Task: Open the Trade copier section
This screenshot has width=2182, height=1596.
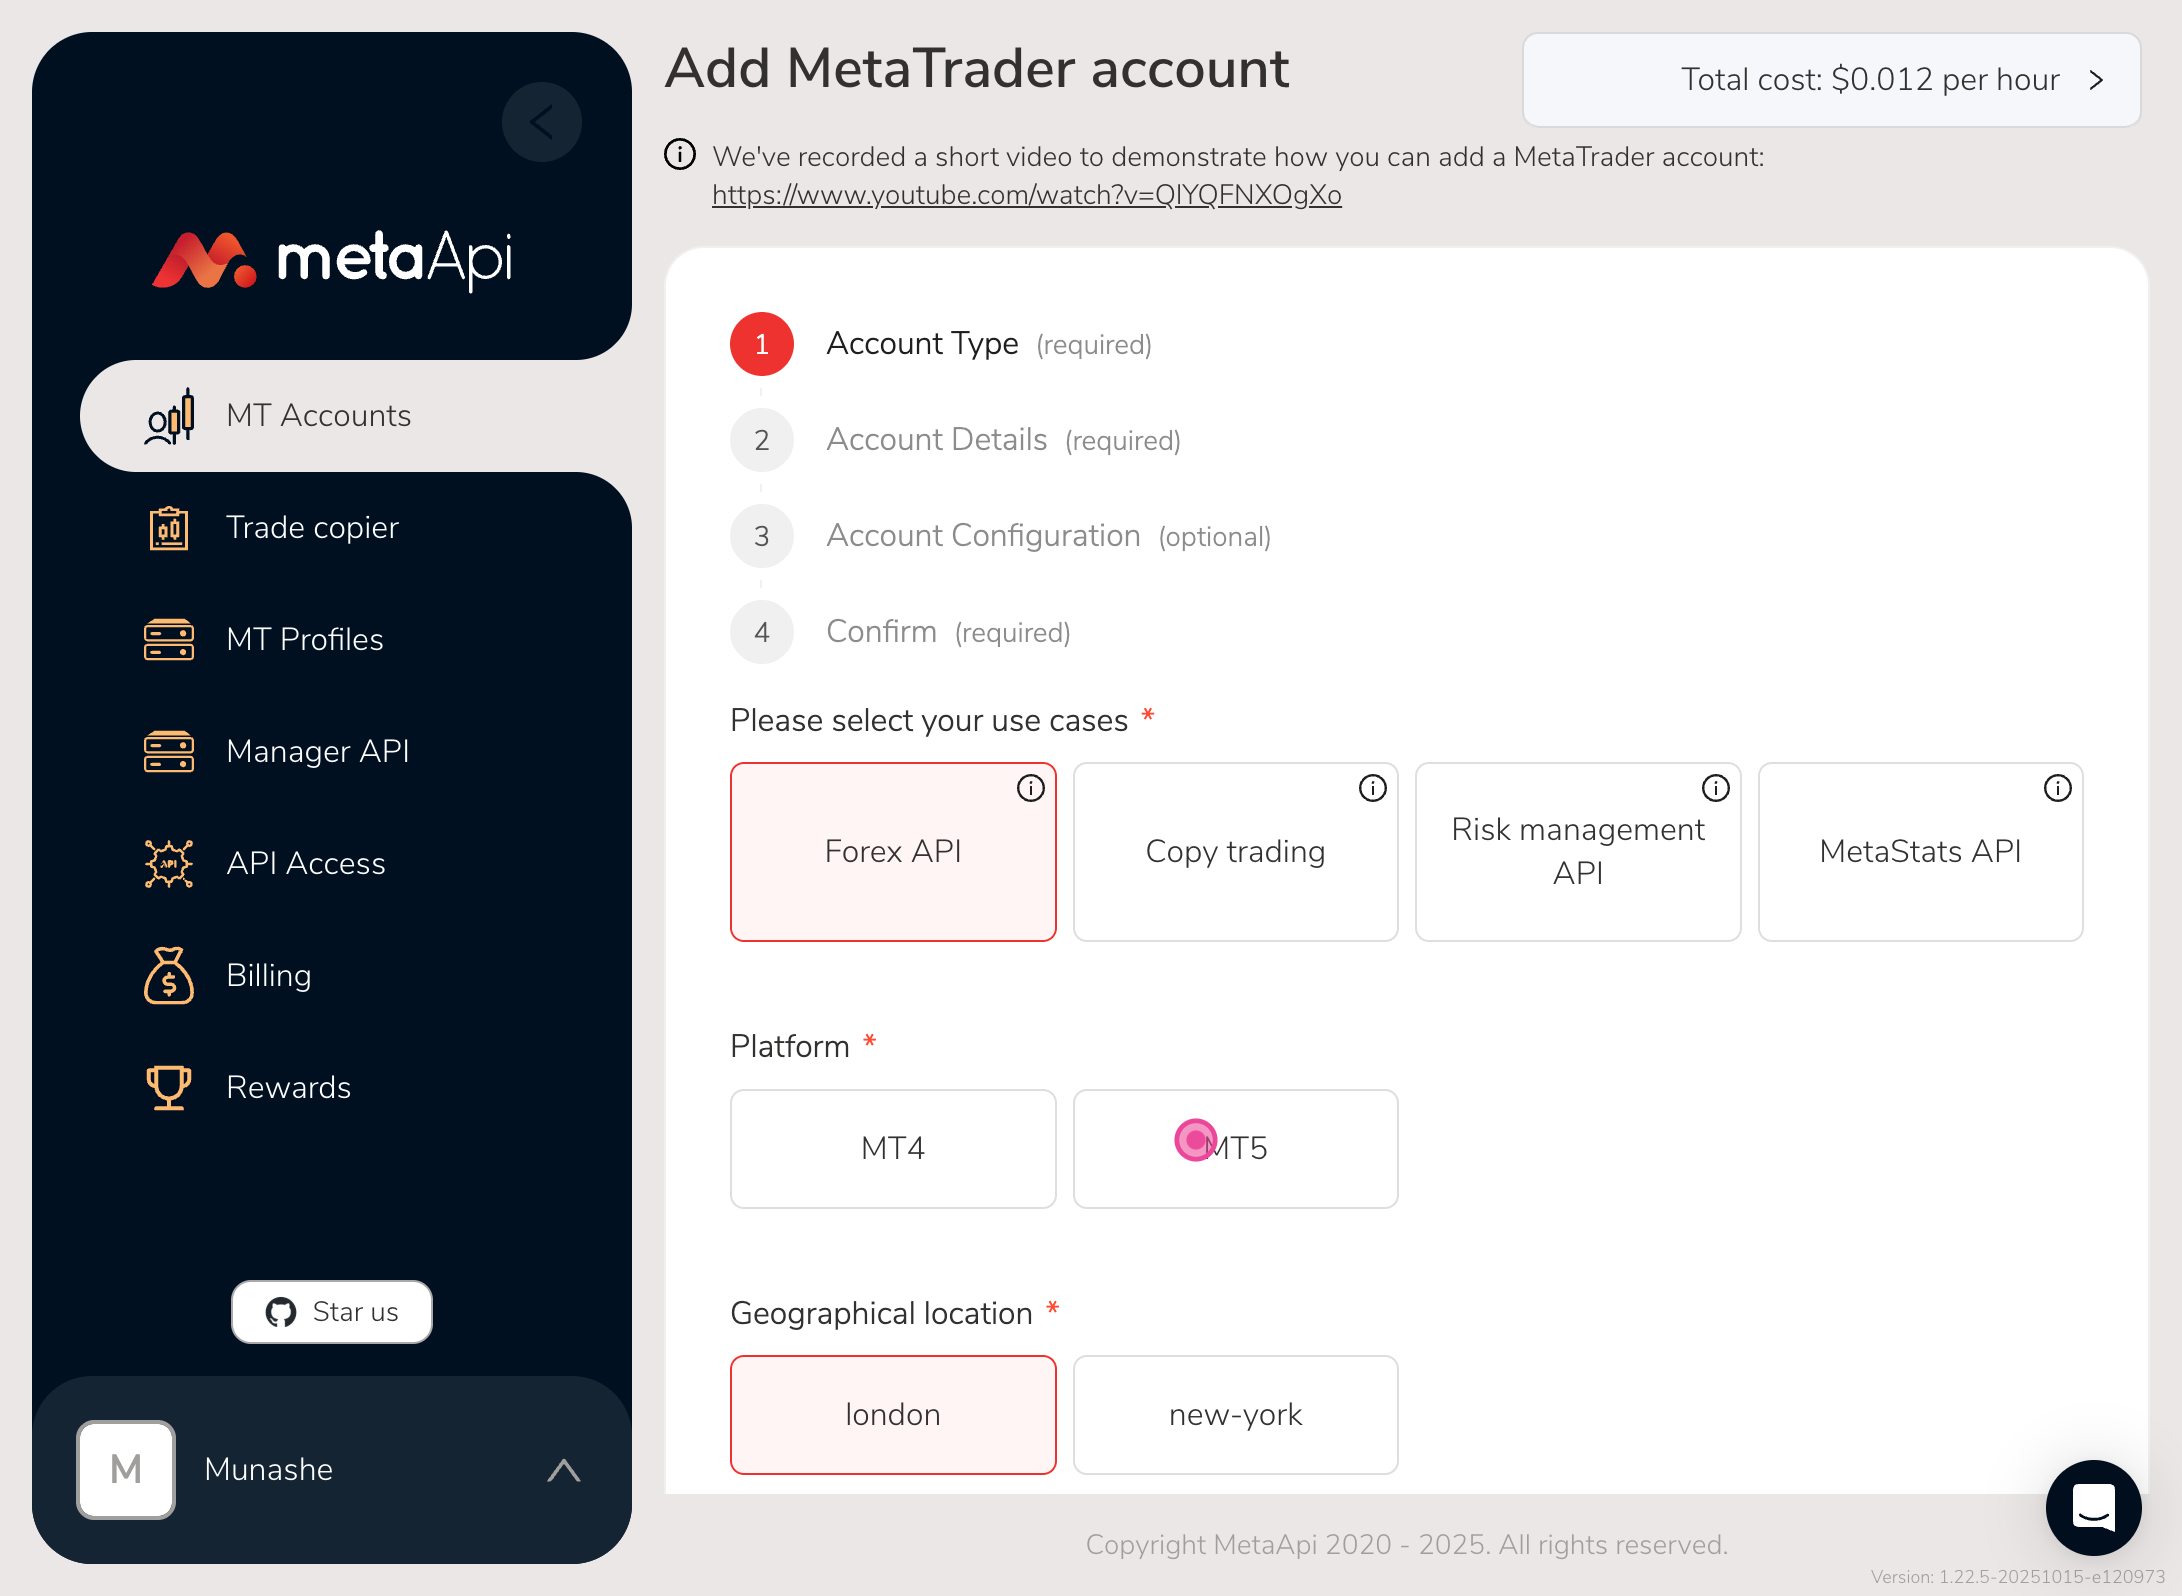Action: click(312, 527)
